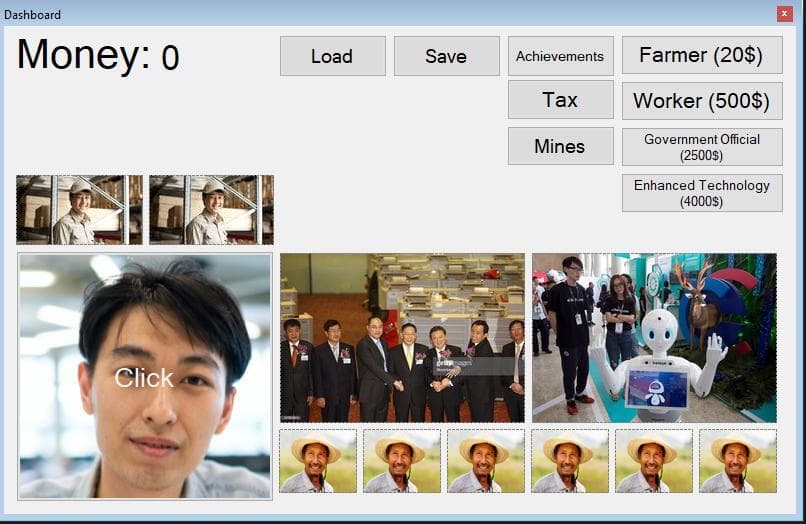Image resolution: width=806 pixels, height=524 pixels.
Task: Save the current game
Action: 447,56
